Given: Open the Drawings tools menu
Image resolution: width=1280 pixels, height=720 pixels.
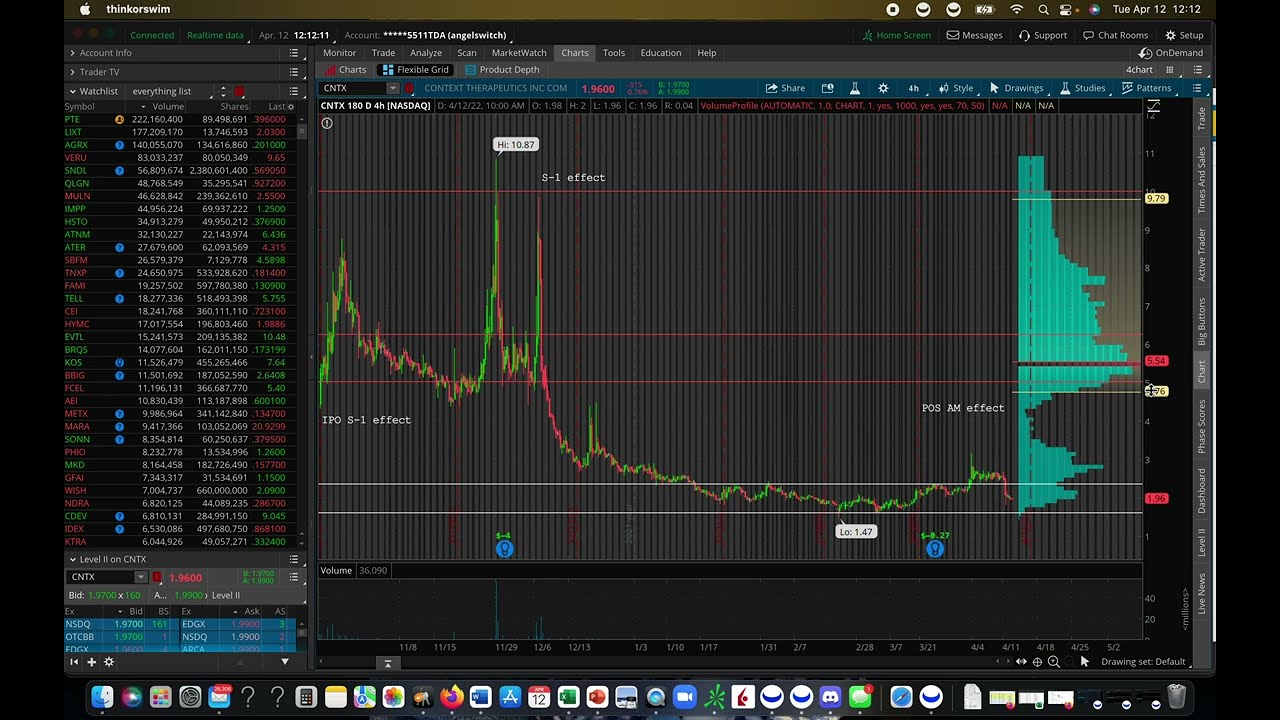Looking at the screenshot, I should pos(1016,88).
